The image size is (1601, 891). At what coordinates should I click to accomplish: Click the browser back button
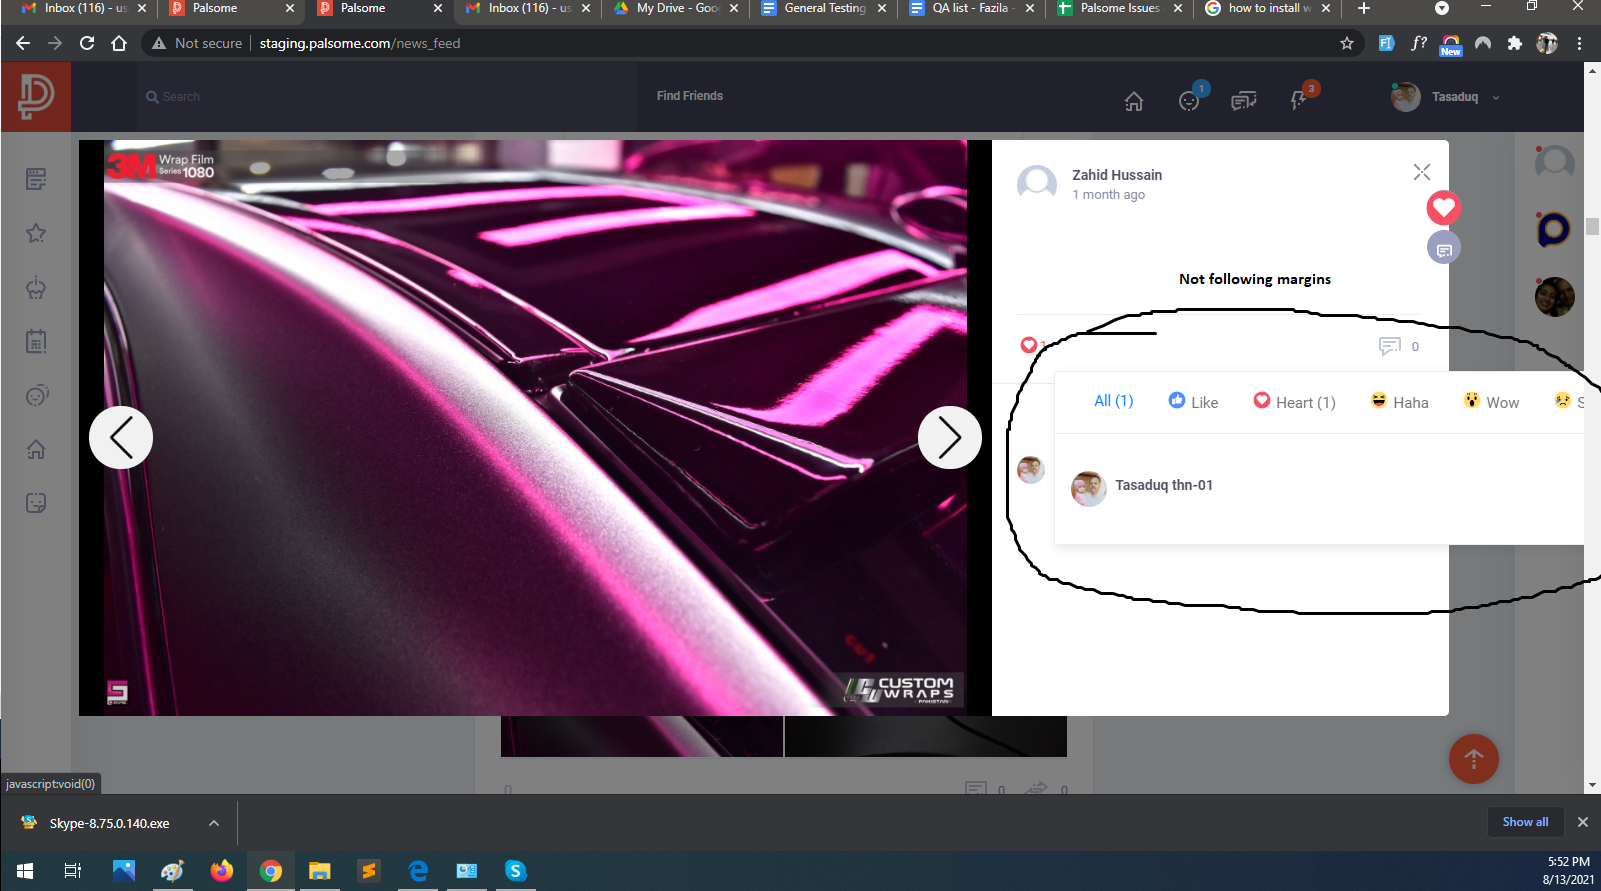(23, 43)
